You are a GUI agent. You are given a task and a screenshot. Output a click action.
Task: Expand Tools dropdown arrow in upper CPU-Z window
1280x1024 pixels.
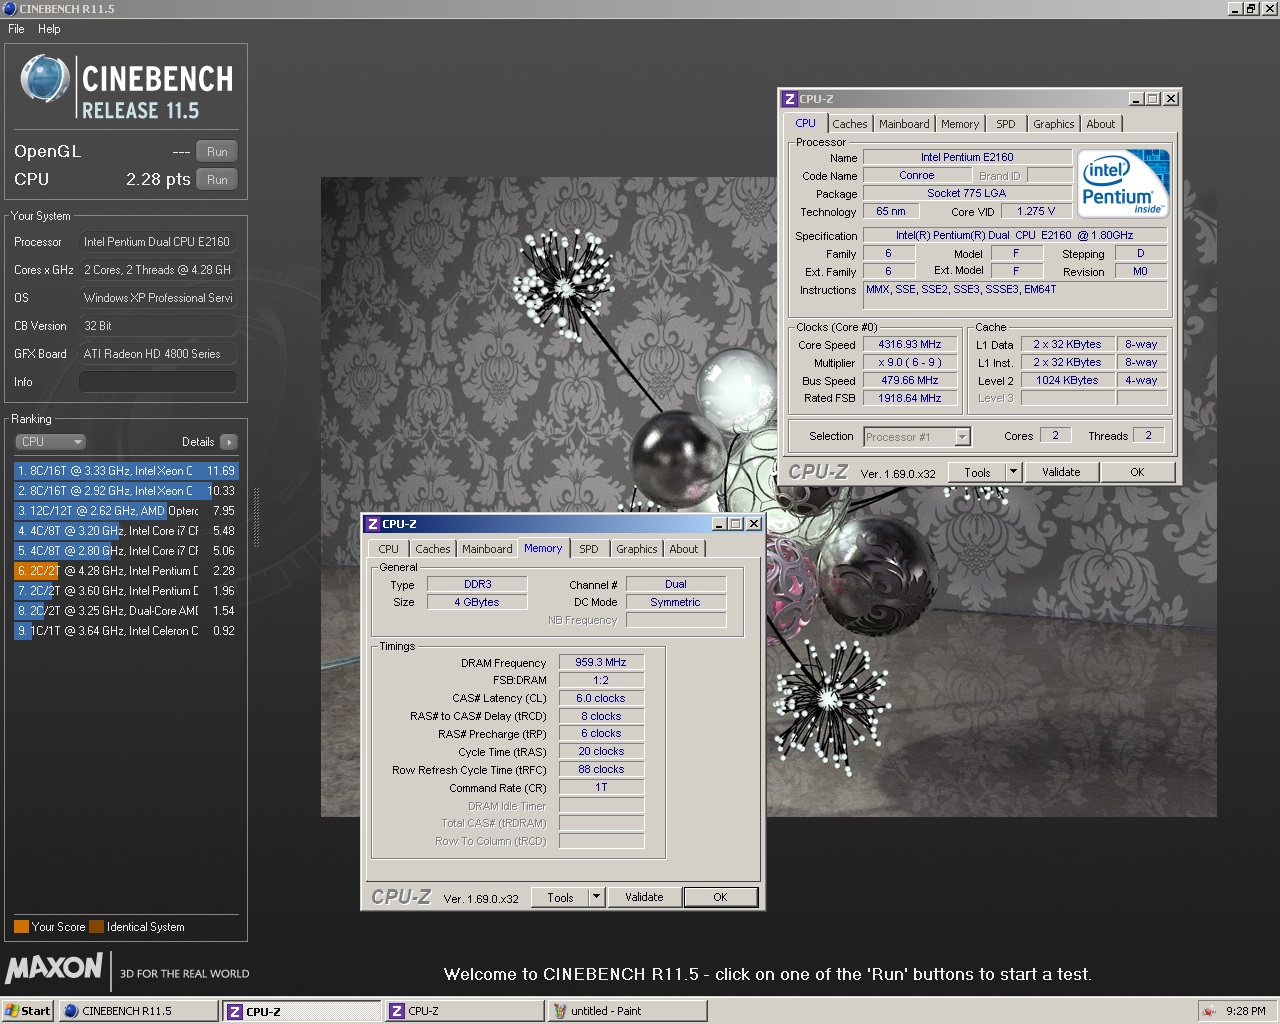coord(1013,473)
